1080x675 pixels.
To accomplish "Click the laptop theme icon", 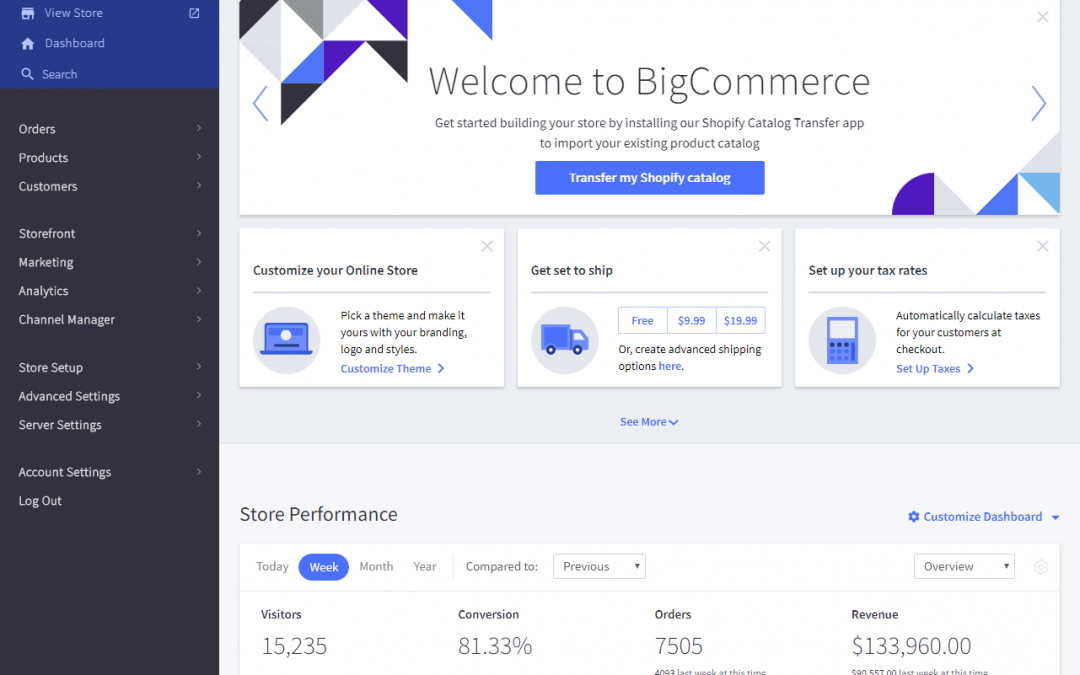I will pos(287,340).
